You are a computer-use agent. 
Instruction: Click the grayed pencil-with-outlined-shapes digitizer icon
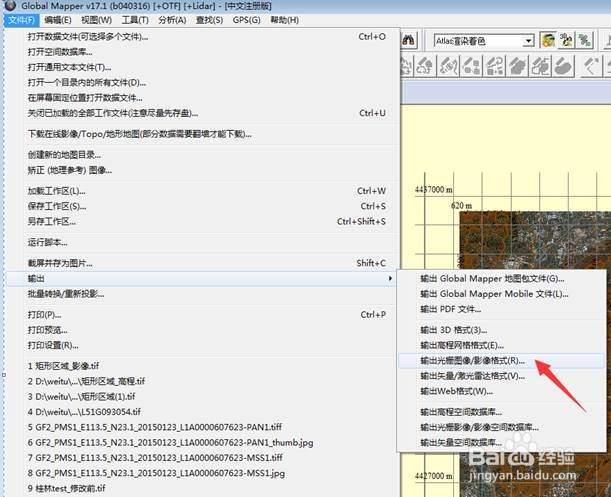[x=540, y=66]
